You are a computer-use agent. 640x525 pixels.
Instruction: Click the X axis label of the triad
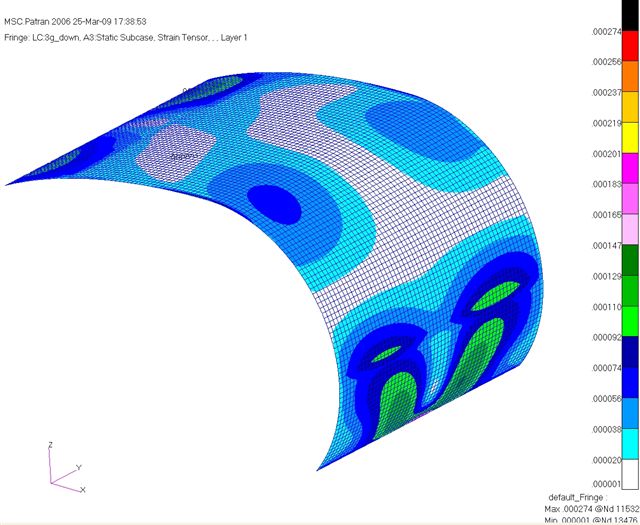click(83, 489)
